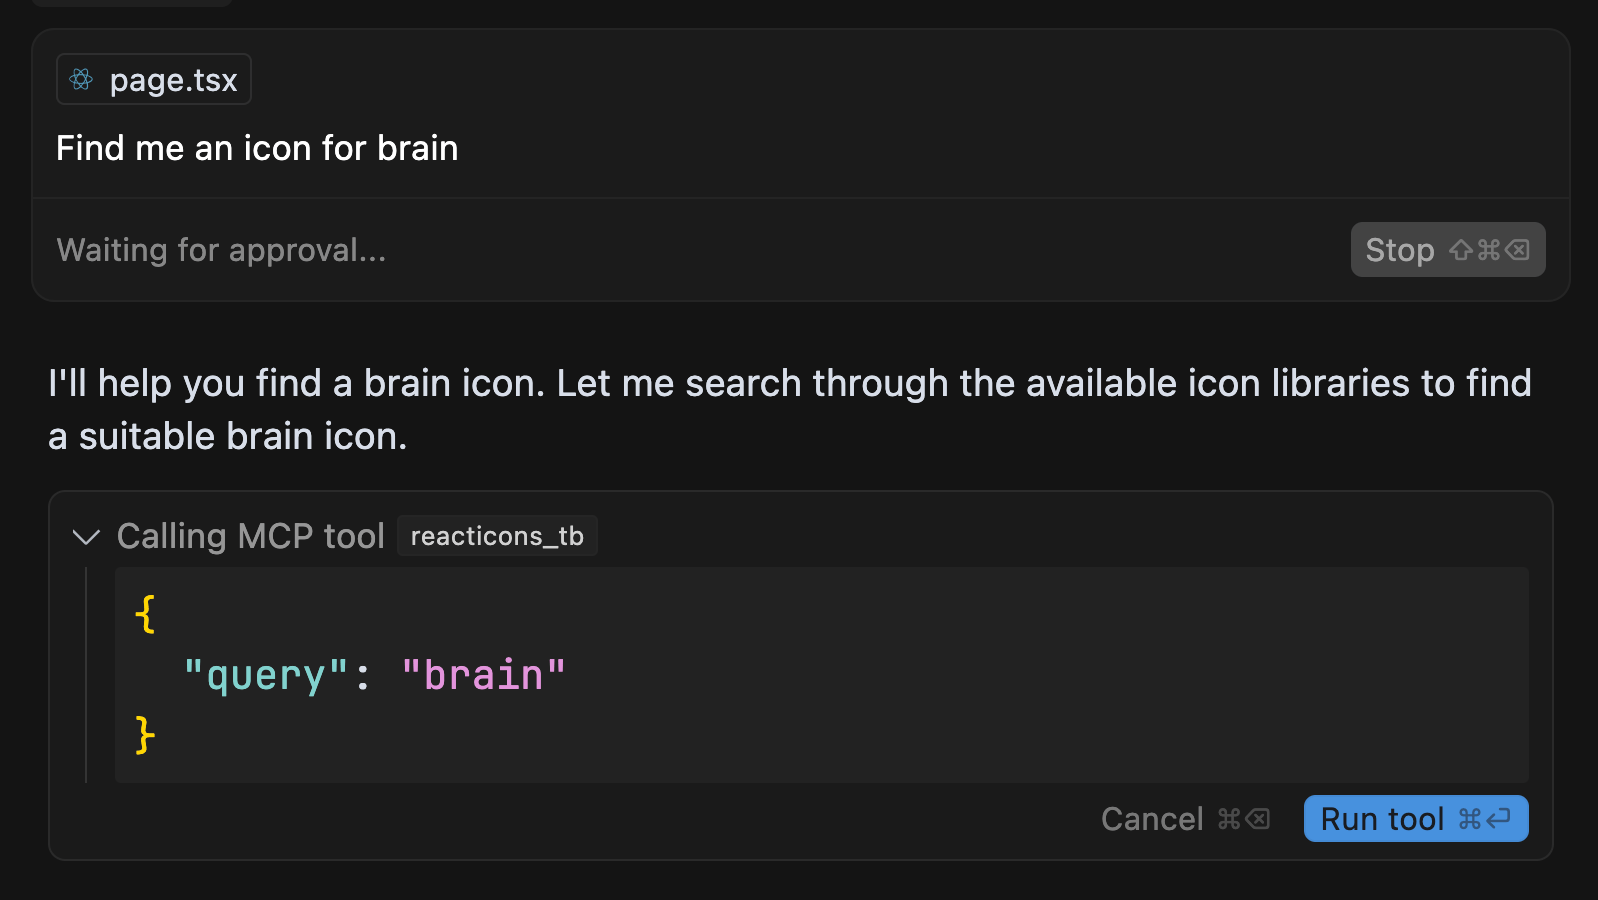This screenshot has height=900, width=1598.
Task: Click the command-return shortcut icon on Run tool
Action: click(x=1485, y=819)
